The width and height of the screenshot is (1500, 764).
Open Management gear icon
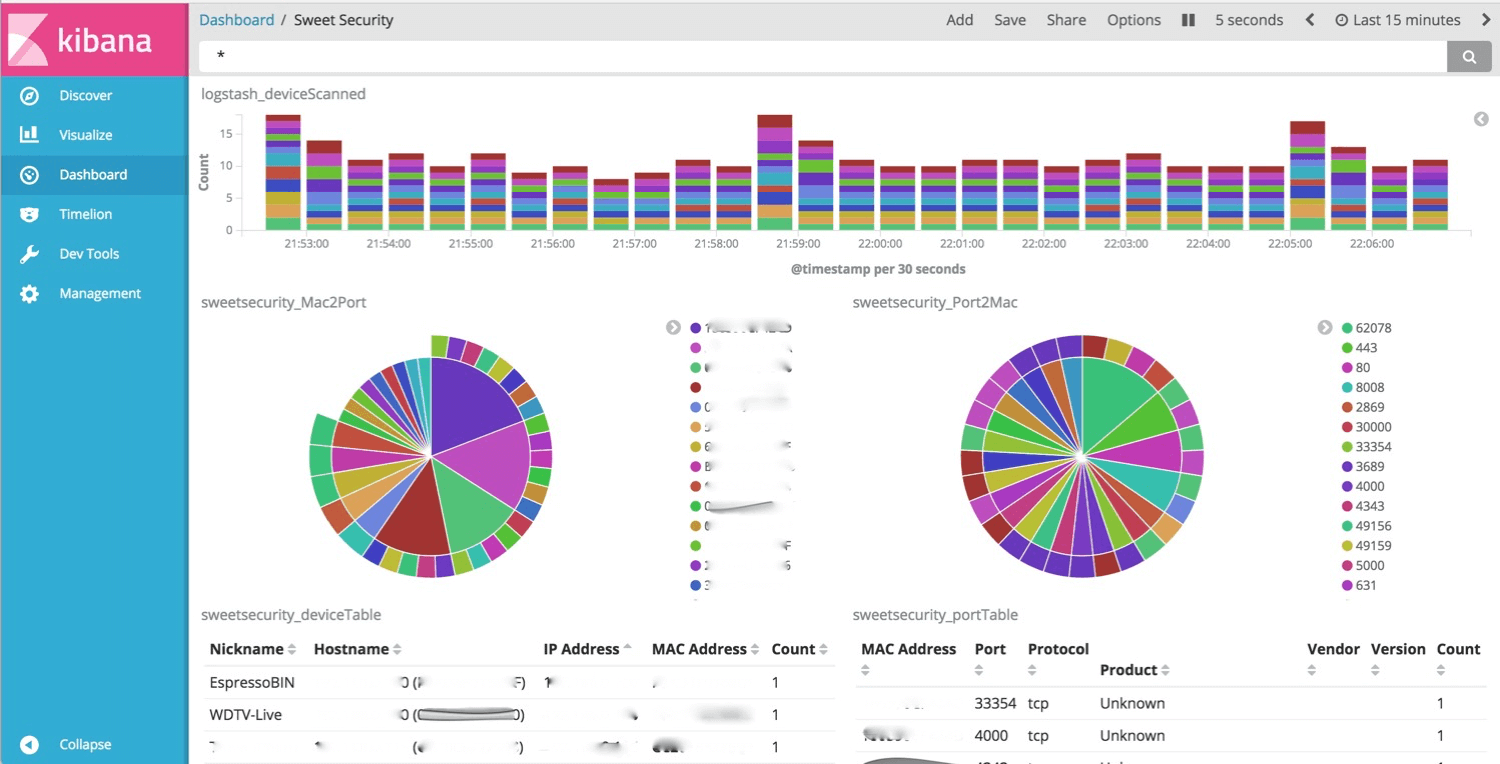coord(29,294)
